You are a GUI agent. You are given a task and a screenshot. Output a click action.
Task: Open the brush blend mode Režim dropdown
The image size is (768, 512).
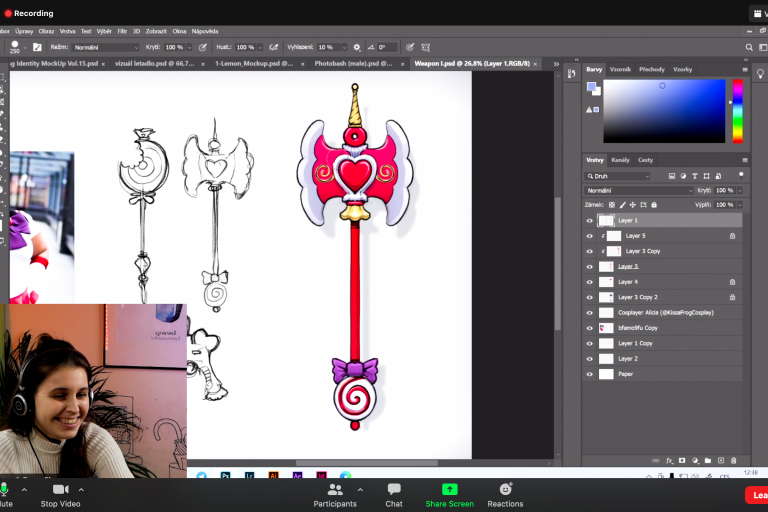click(106, 47)
